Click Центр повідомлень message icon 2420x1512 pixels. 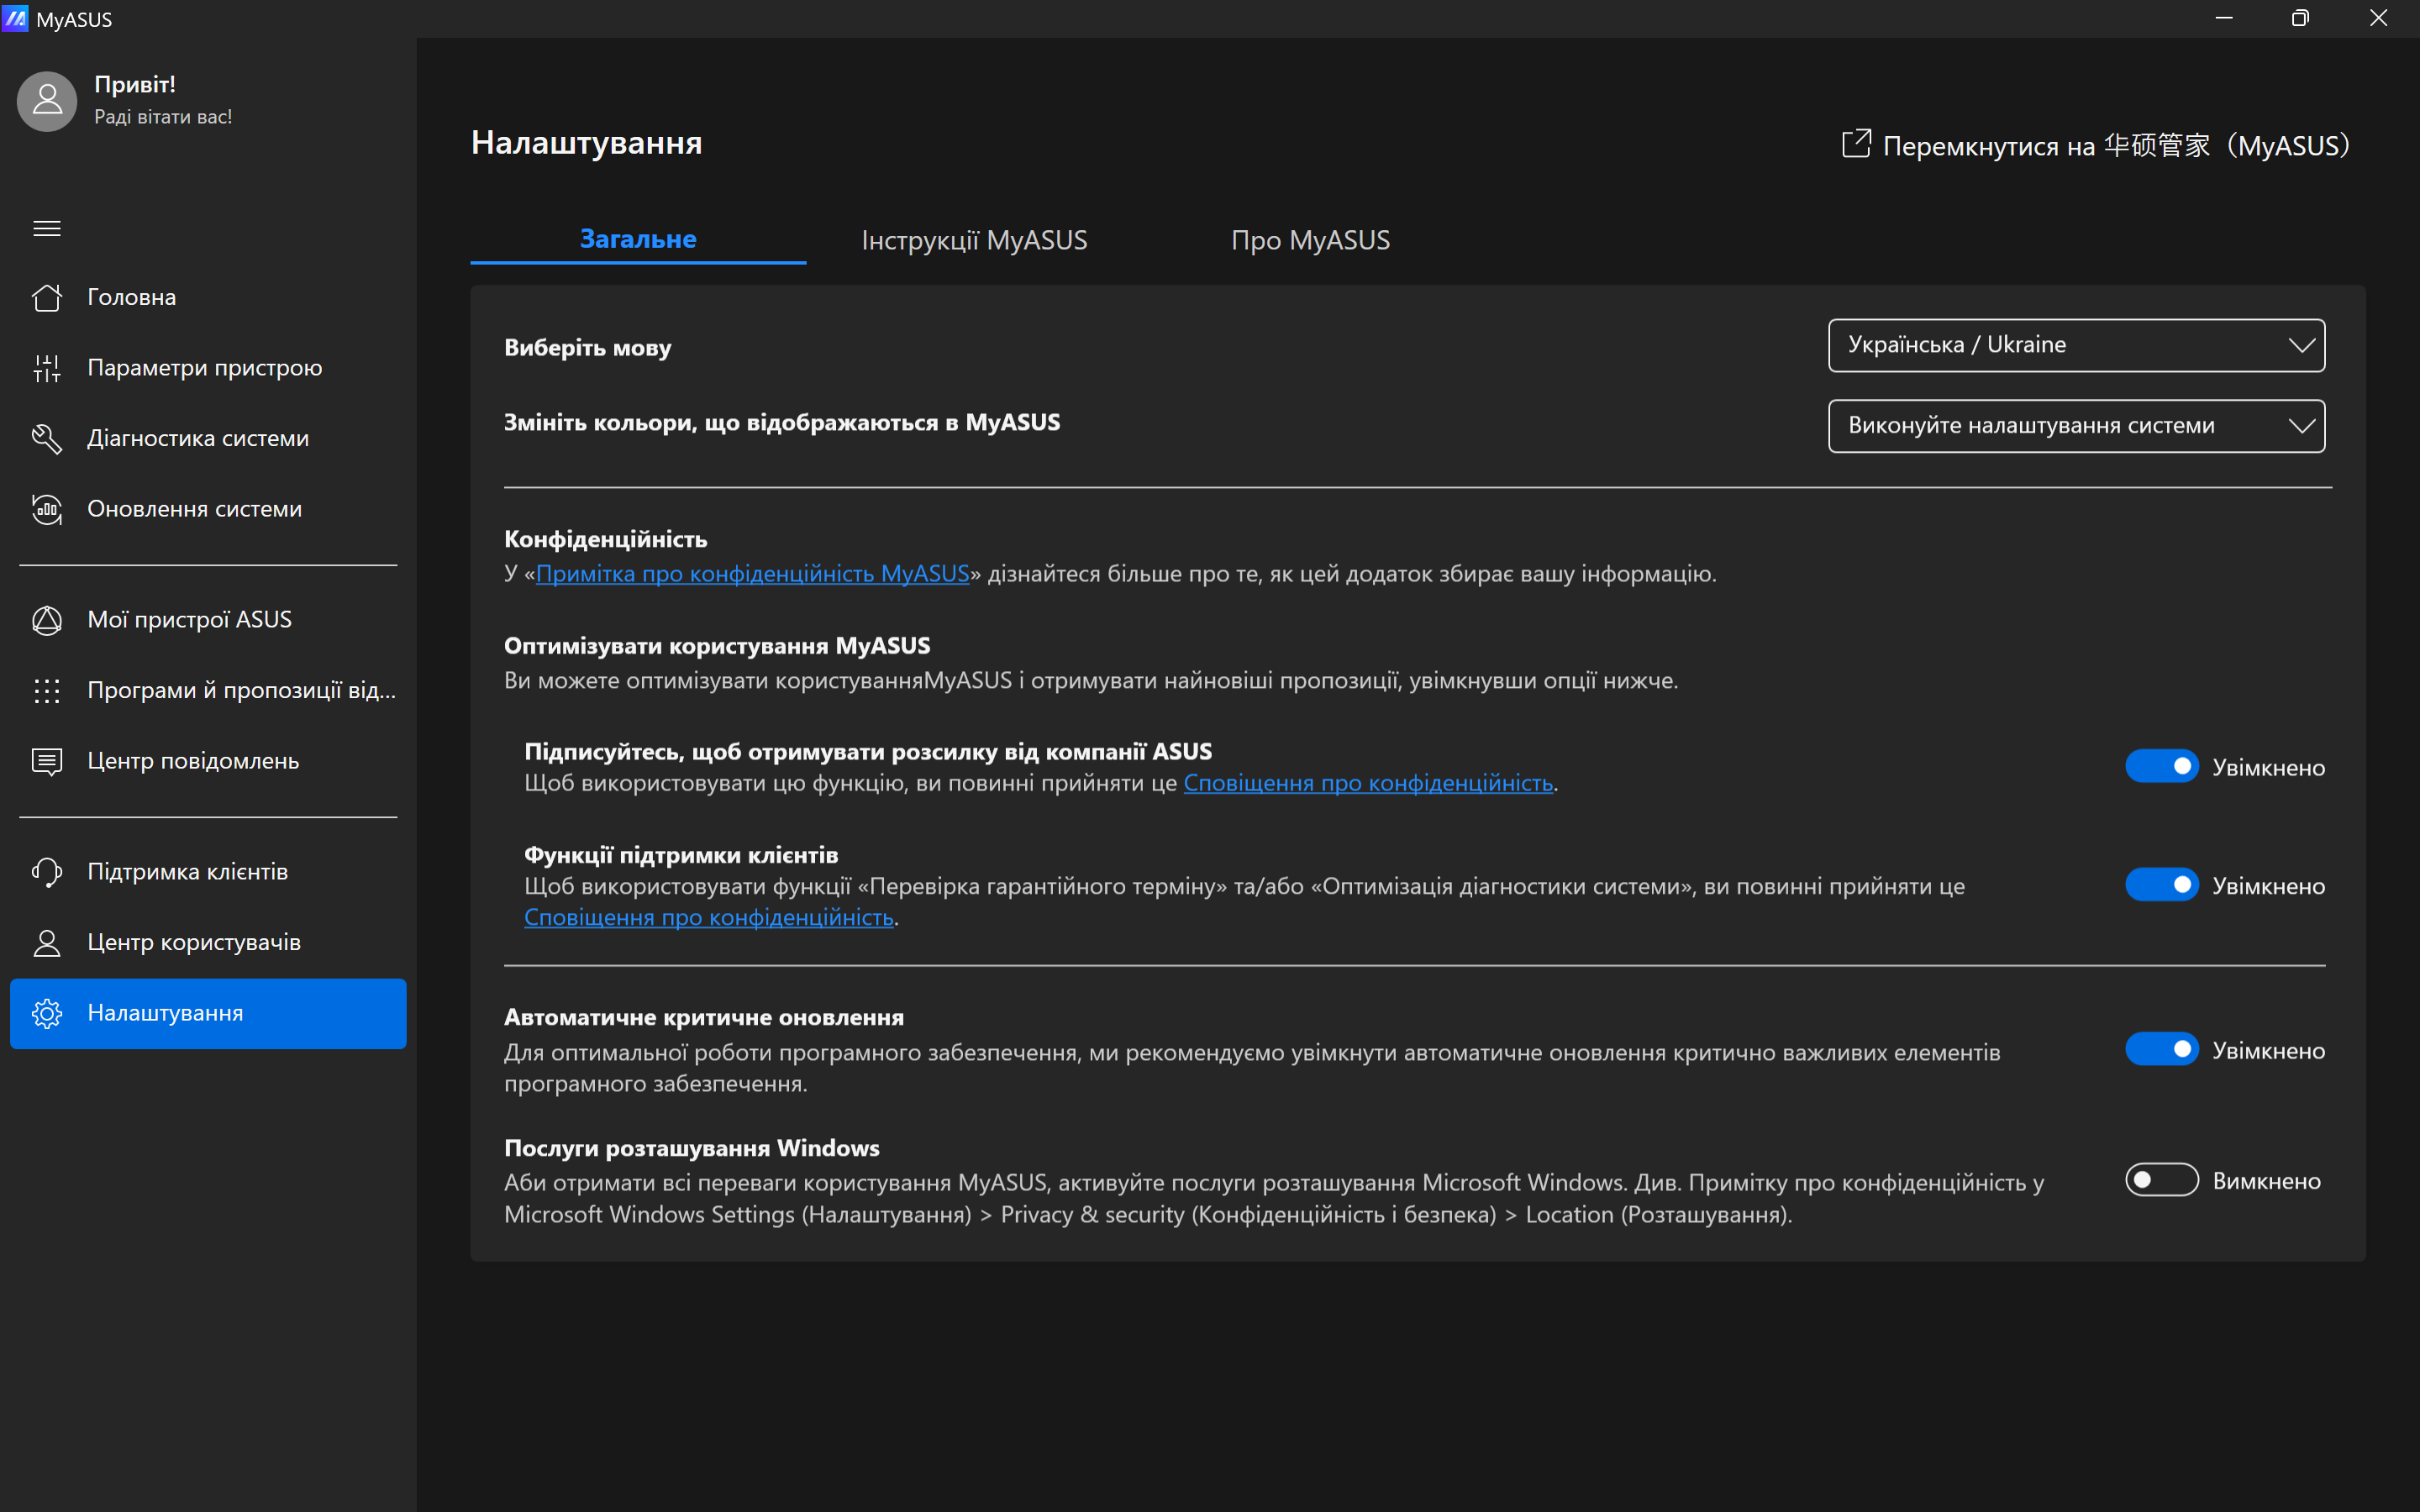point(47,761)
